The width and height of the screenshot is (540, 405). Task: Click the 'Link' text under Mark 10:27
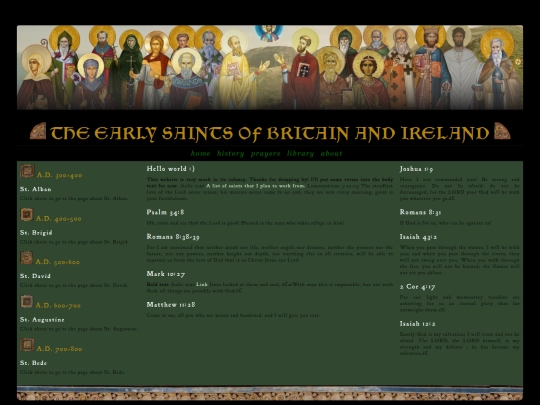(x=202, y=284)
